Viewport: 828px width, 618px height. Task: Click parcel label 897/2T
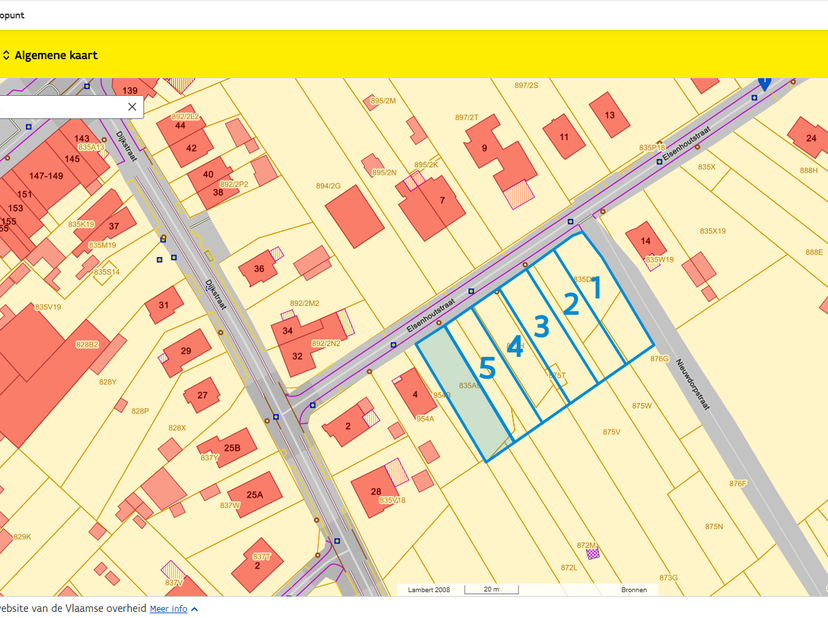coord(467,117)
